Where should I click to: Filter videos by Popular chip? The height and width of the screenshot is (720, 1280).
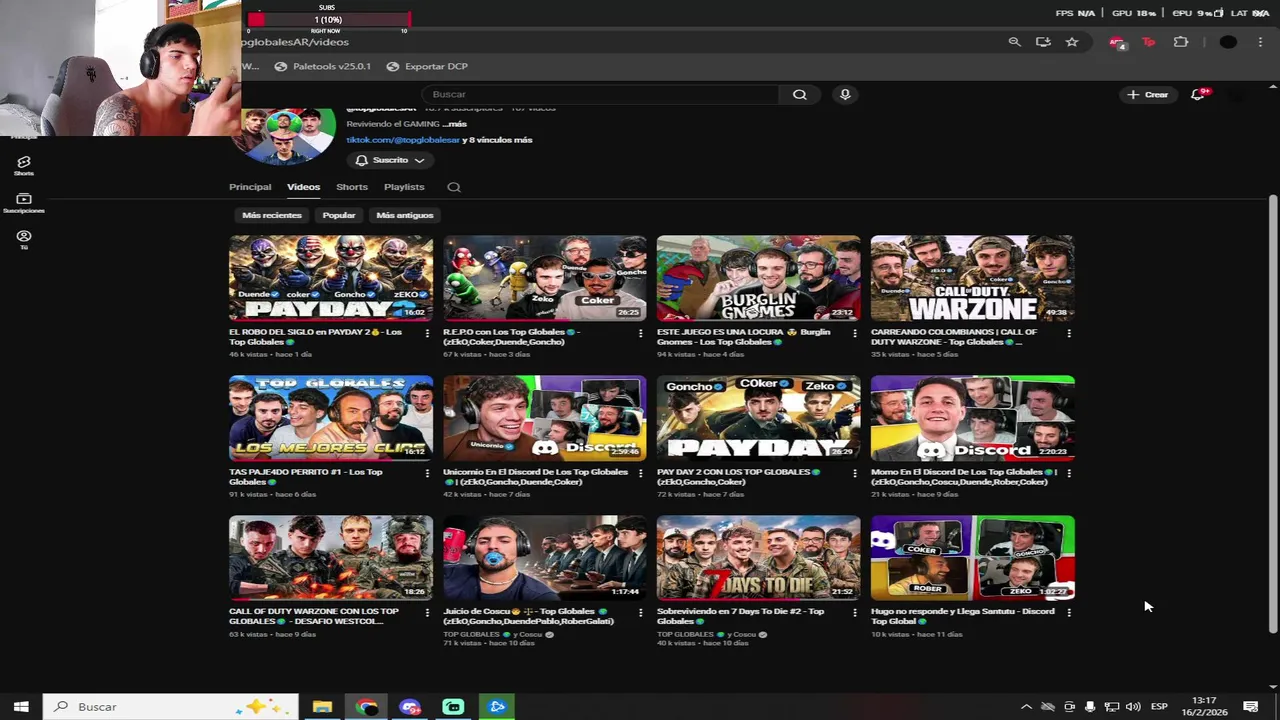click(339, 215)
